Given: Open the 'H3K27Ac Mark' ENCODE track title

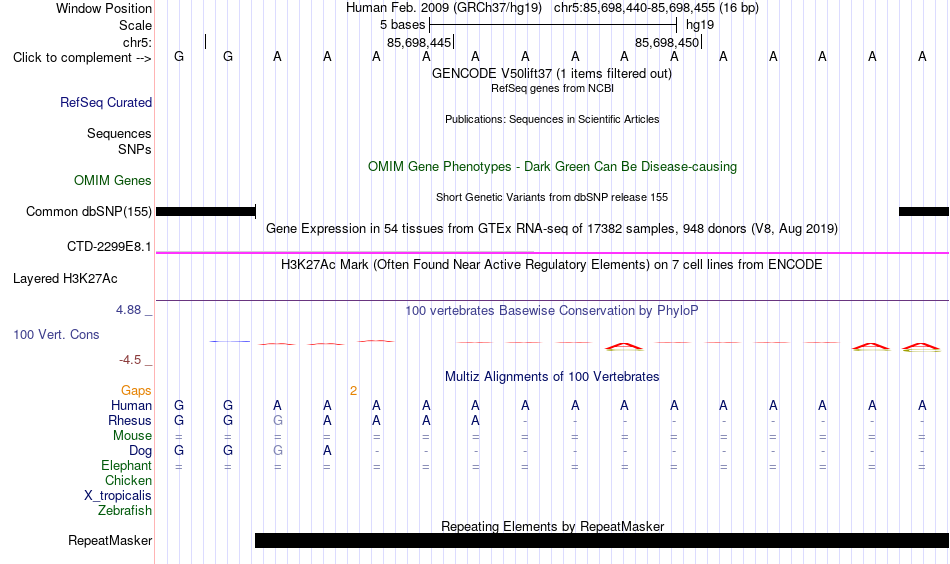Looking at the screenshot, I should (x=552, y=265).
